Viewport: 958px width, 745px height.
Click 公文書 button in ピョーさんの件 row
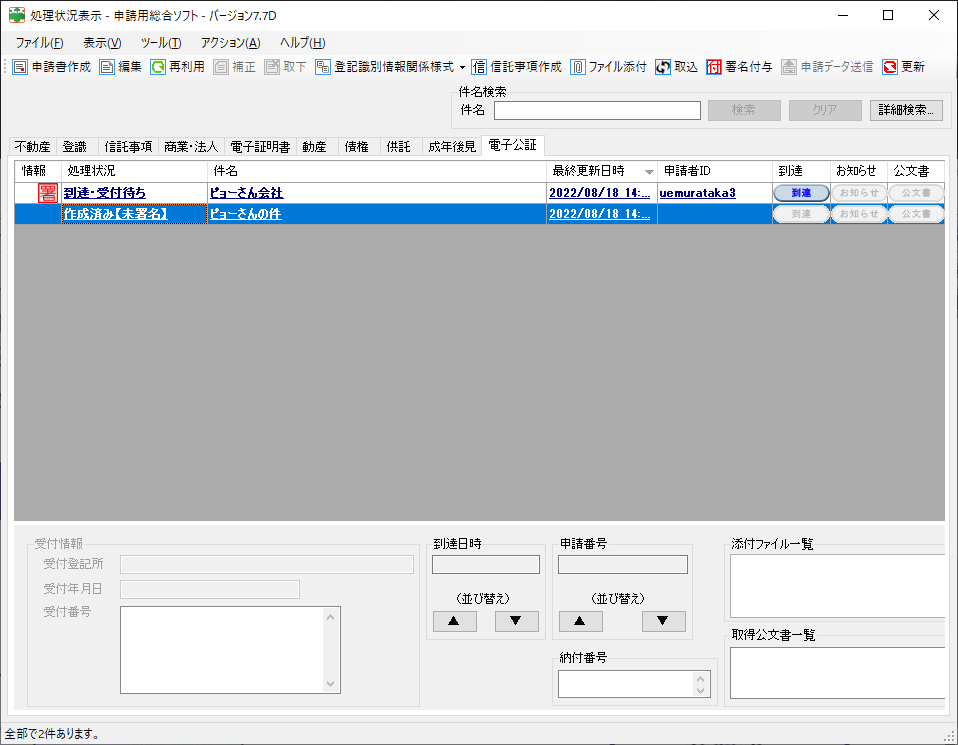coord(916,214)
